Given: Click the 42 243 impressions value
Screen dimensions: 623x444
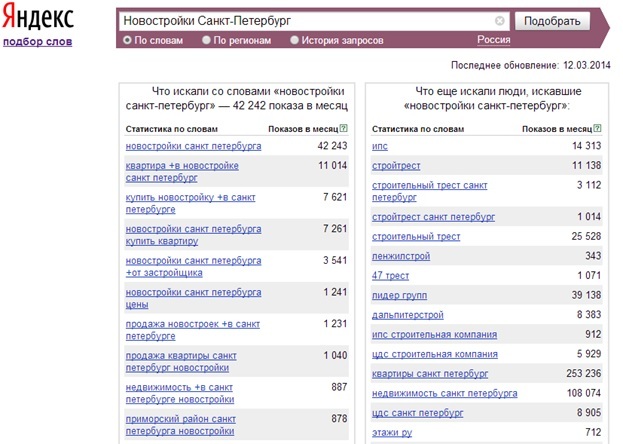Looking at the screenshot, I should 332,146.
